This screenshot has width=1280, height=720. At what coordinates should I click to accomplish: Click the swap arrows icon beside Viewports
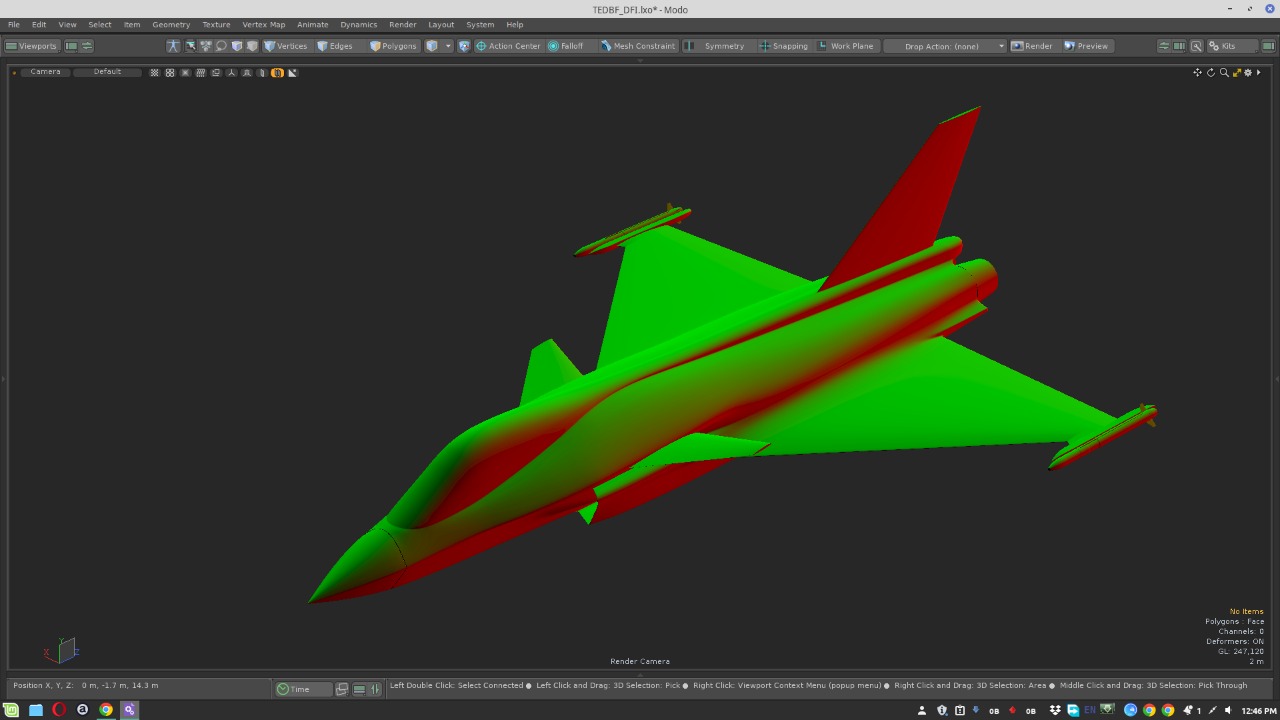click(x=87, y=46)
